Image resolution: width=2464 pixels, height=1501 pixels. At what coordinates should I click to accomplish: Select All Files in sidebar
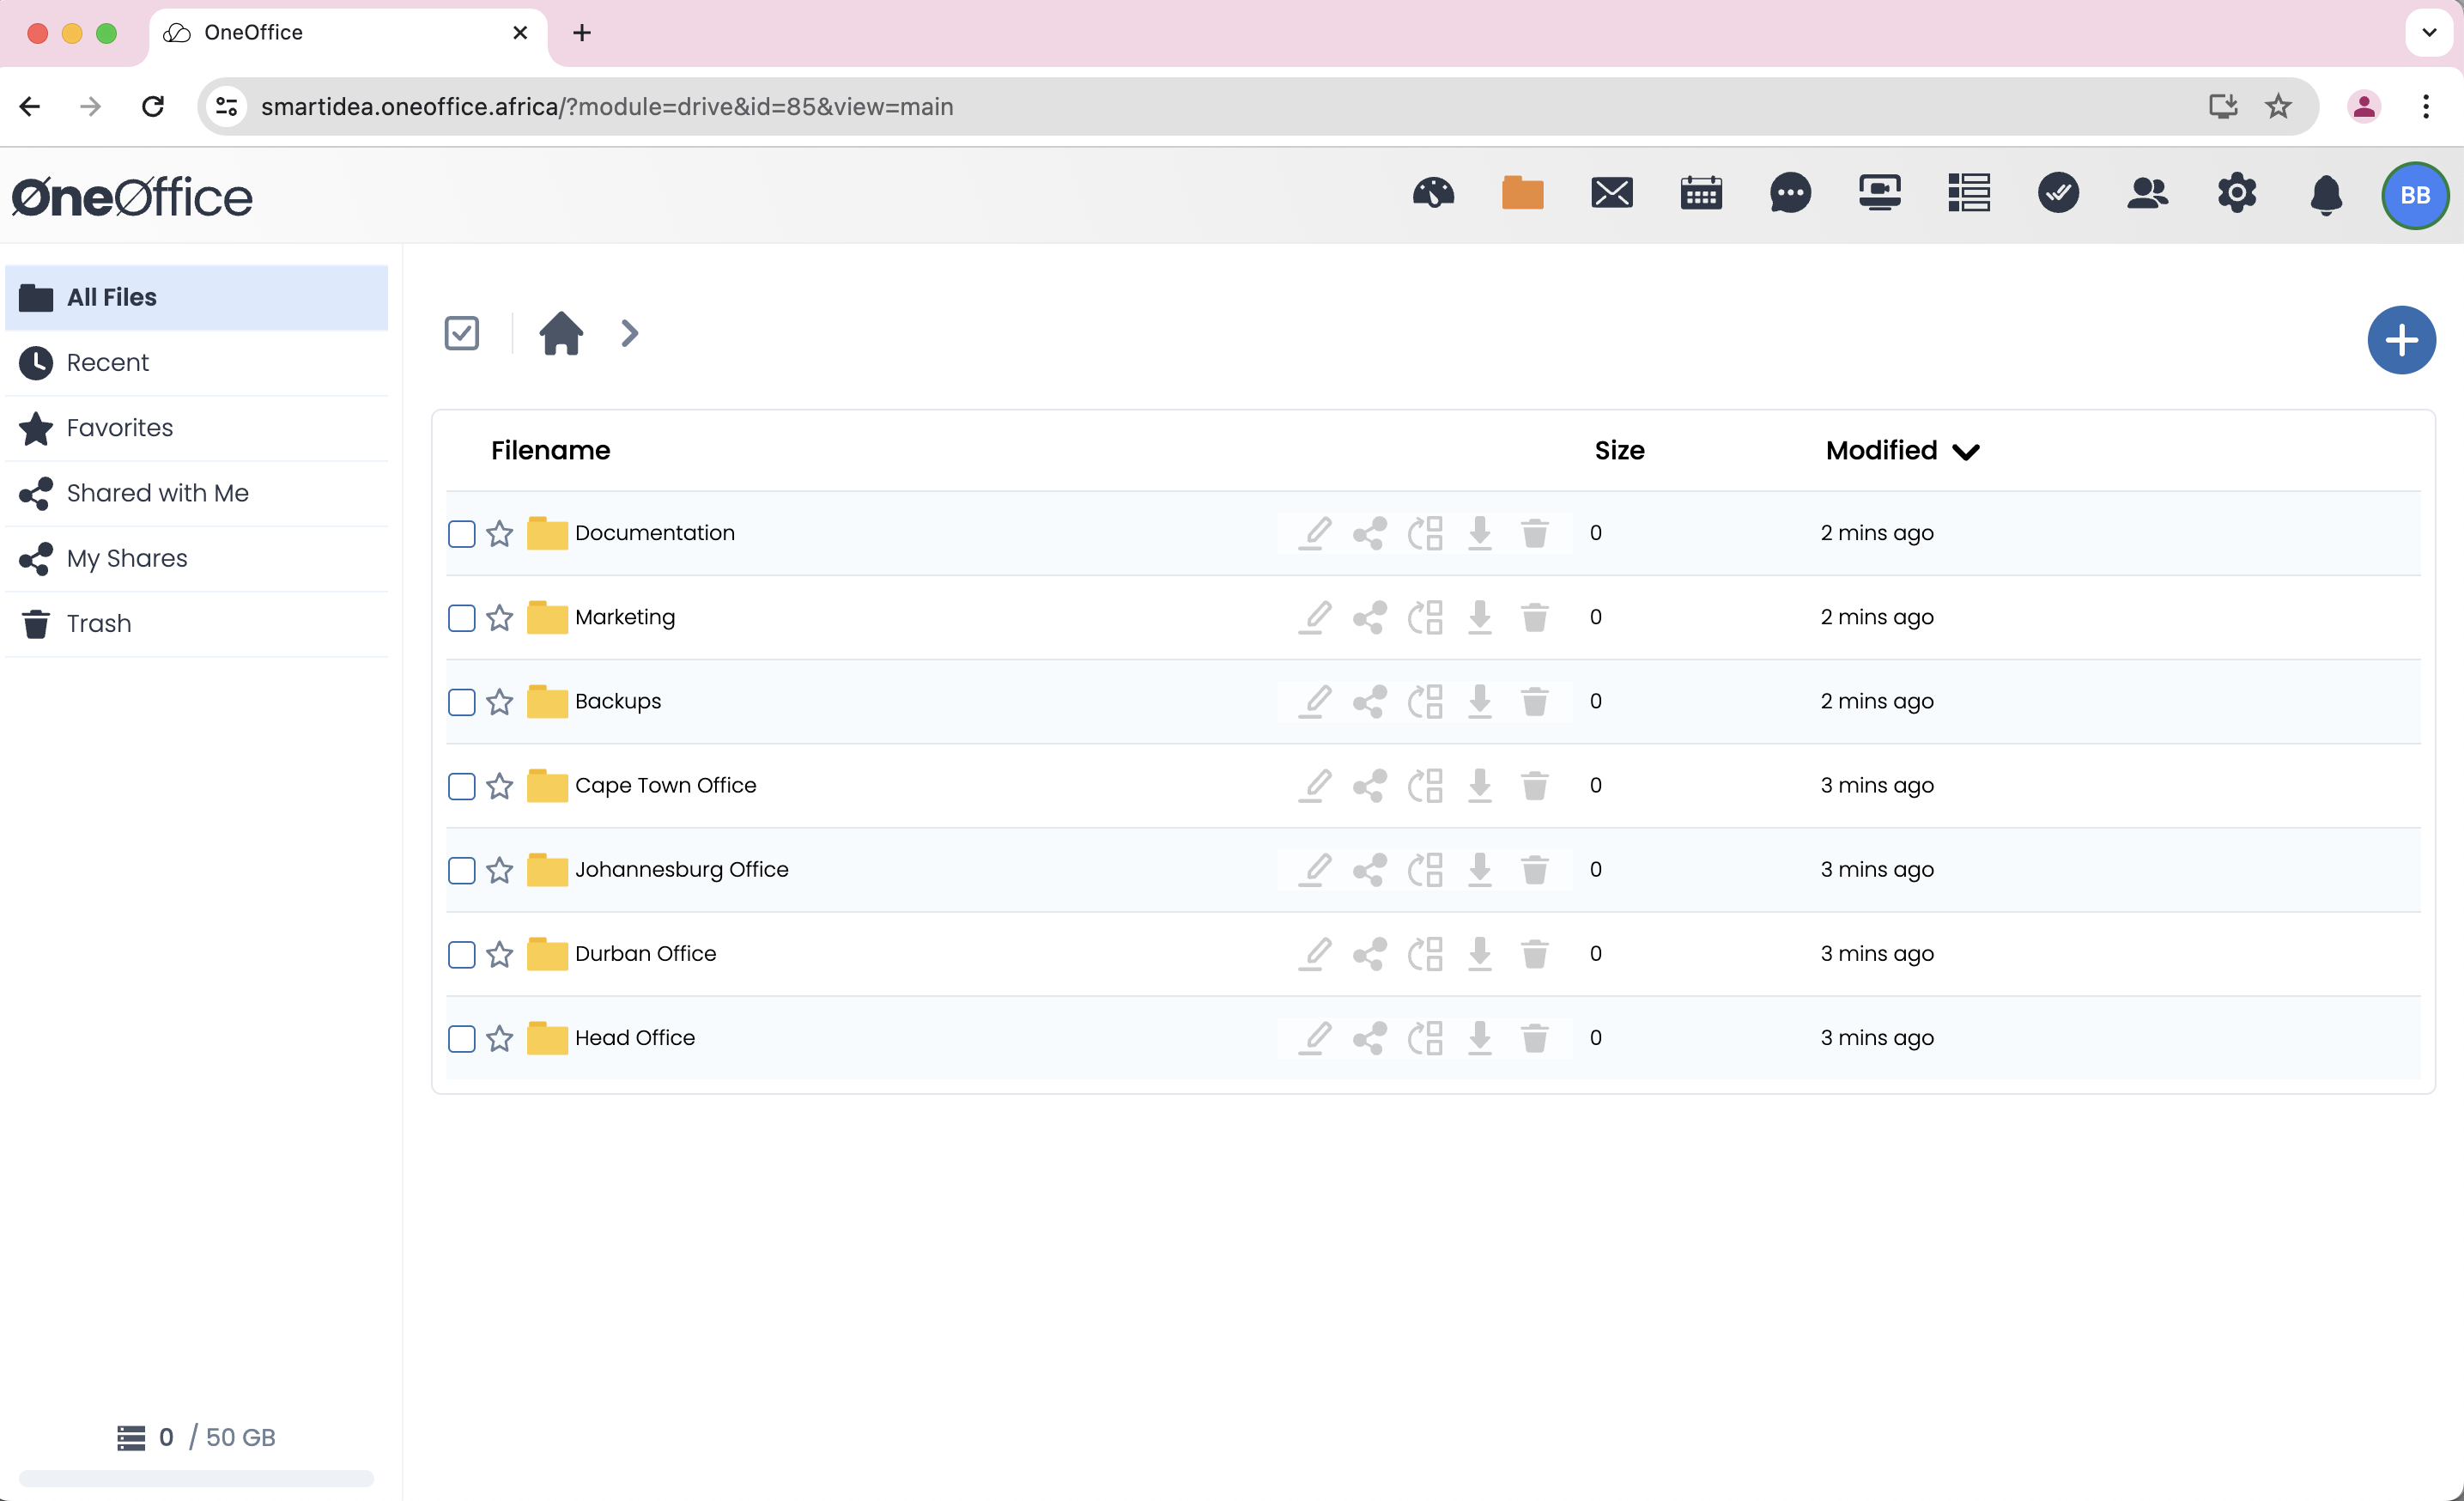tap(196, 297)
